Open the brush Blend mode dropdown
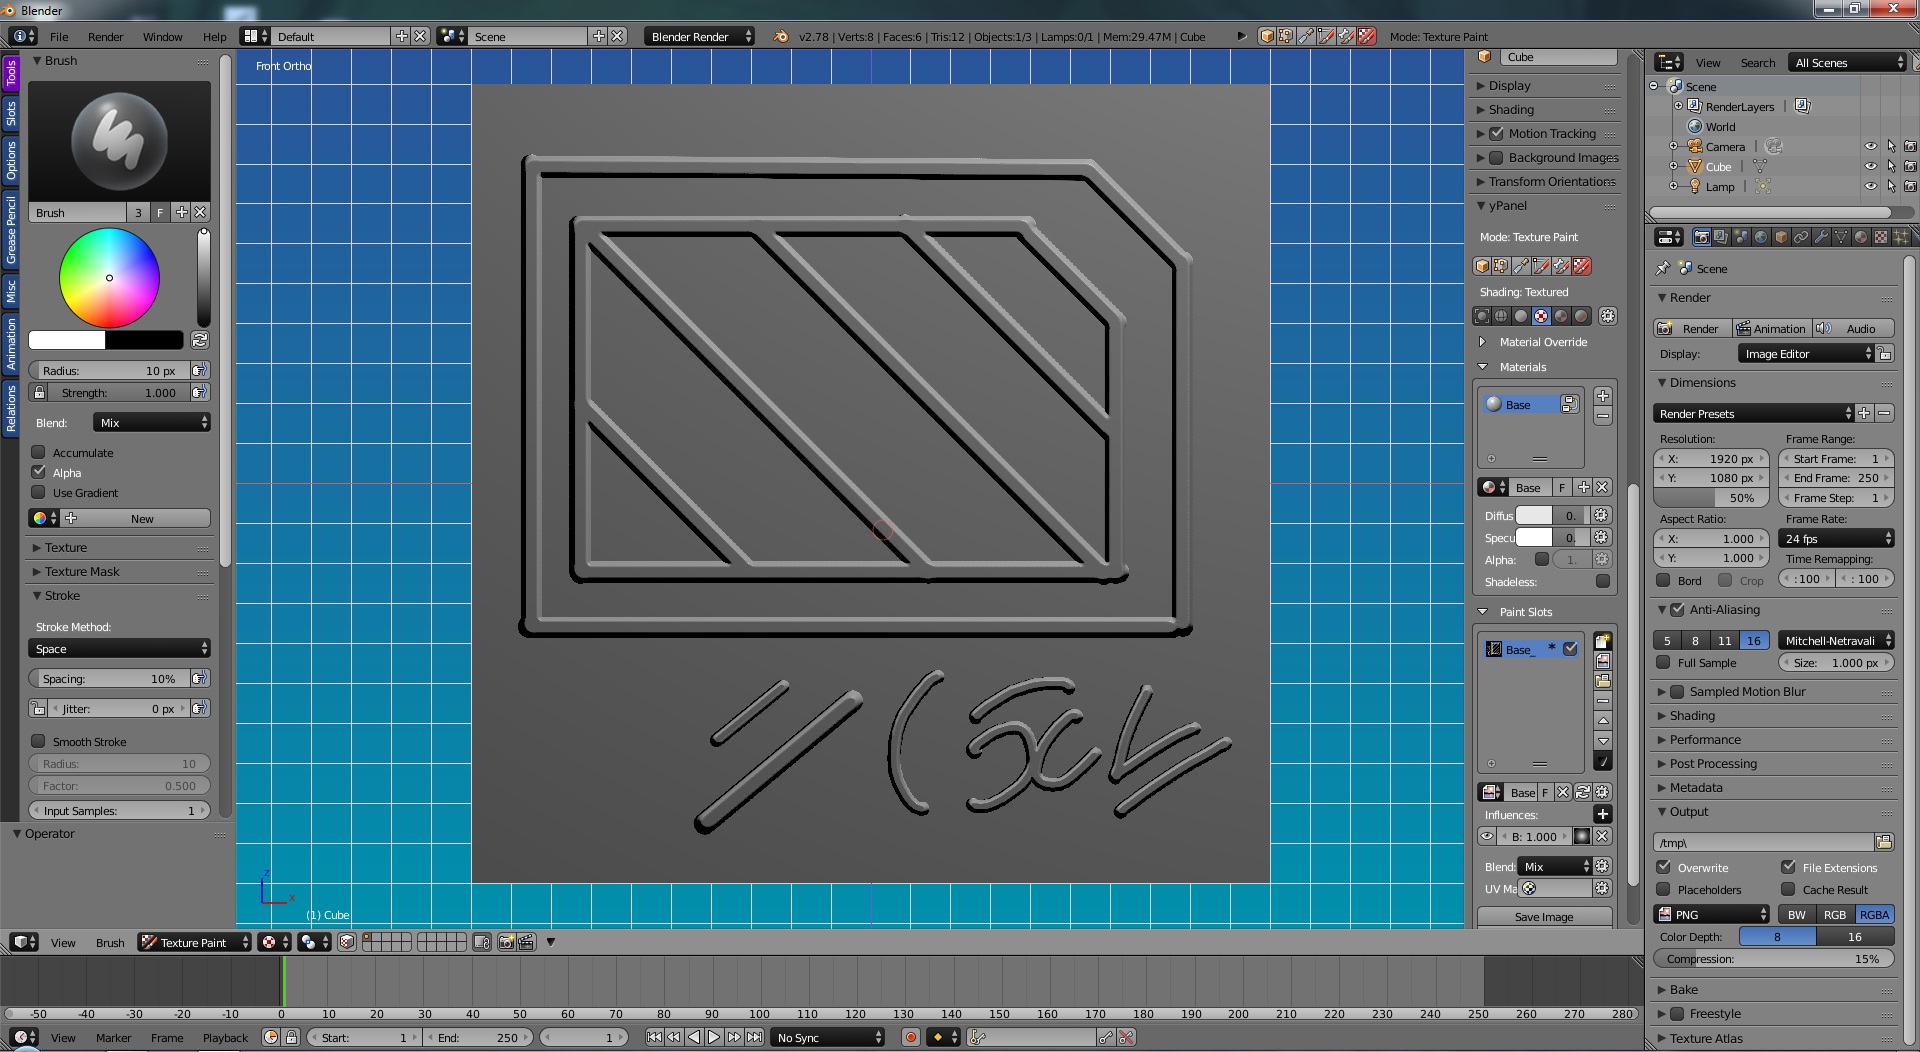This screenshot has width=1920, height=1052. coord(152,422)
